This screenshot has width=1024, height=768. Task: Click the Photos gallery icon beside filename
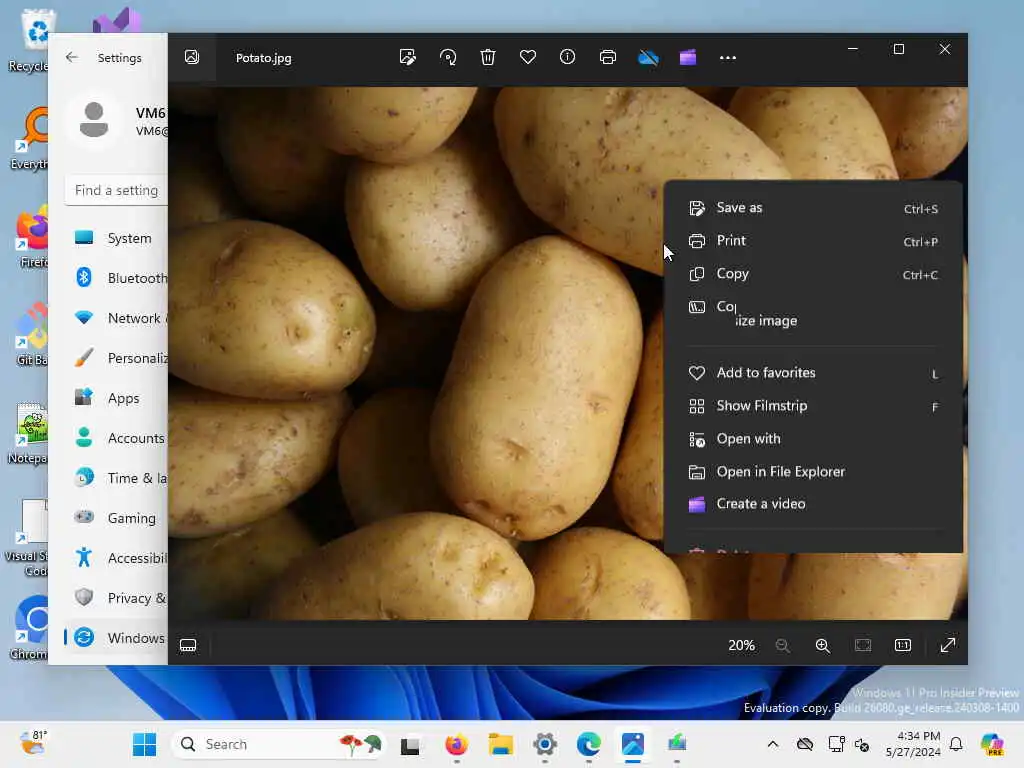point(191,57)
